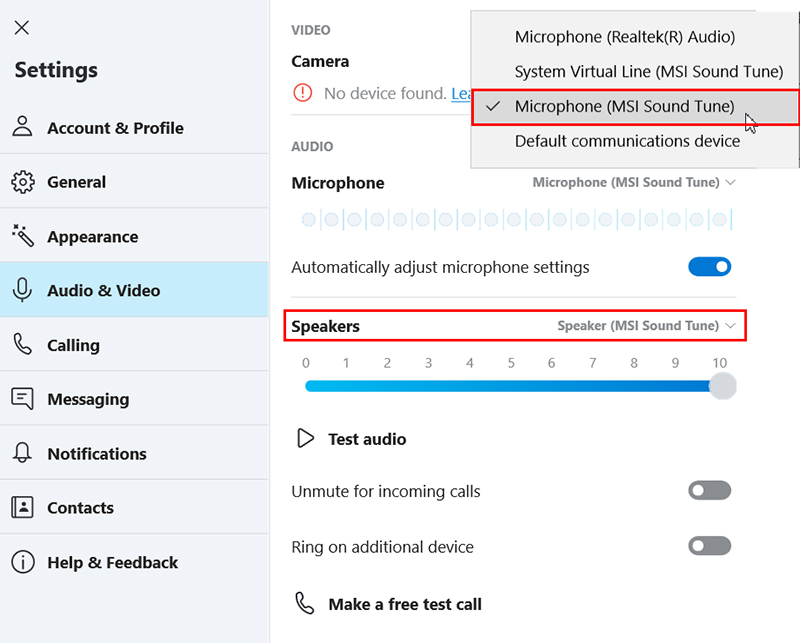Select the checked Microphone (MSI Sound Tune) option
Screen dimensions: 800x643
click(635, 106)
